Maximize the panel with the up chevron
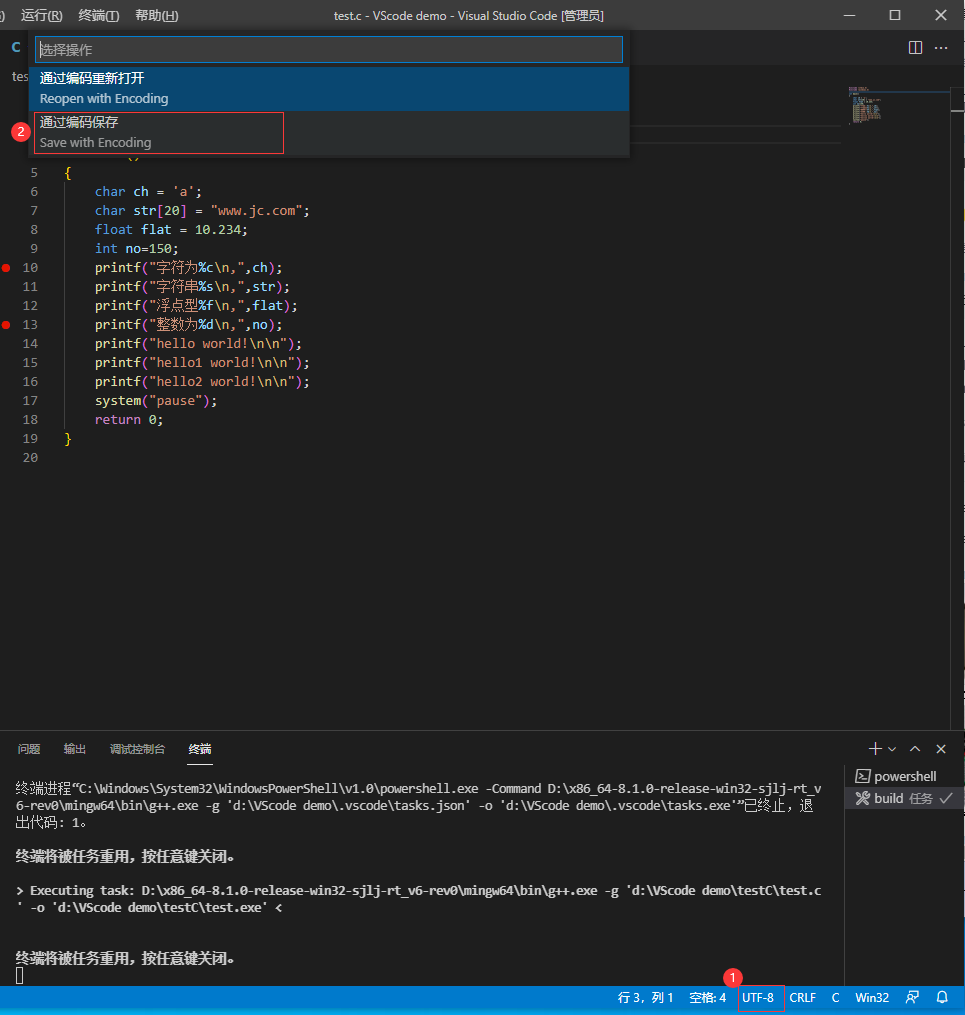 coord(915,749)
